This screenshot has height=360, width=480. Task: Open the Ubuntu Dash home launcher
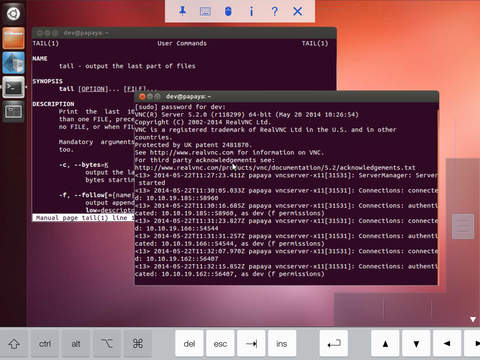pos(13,14)
